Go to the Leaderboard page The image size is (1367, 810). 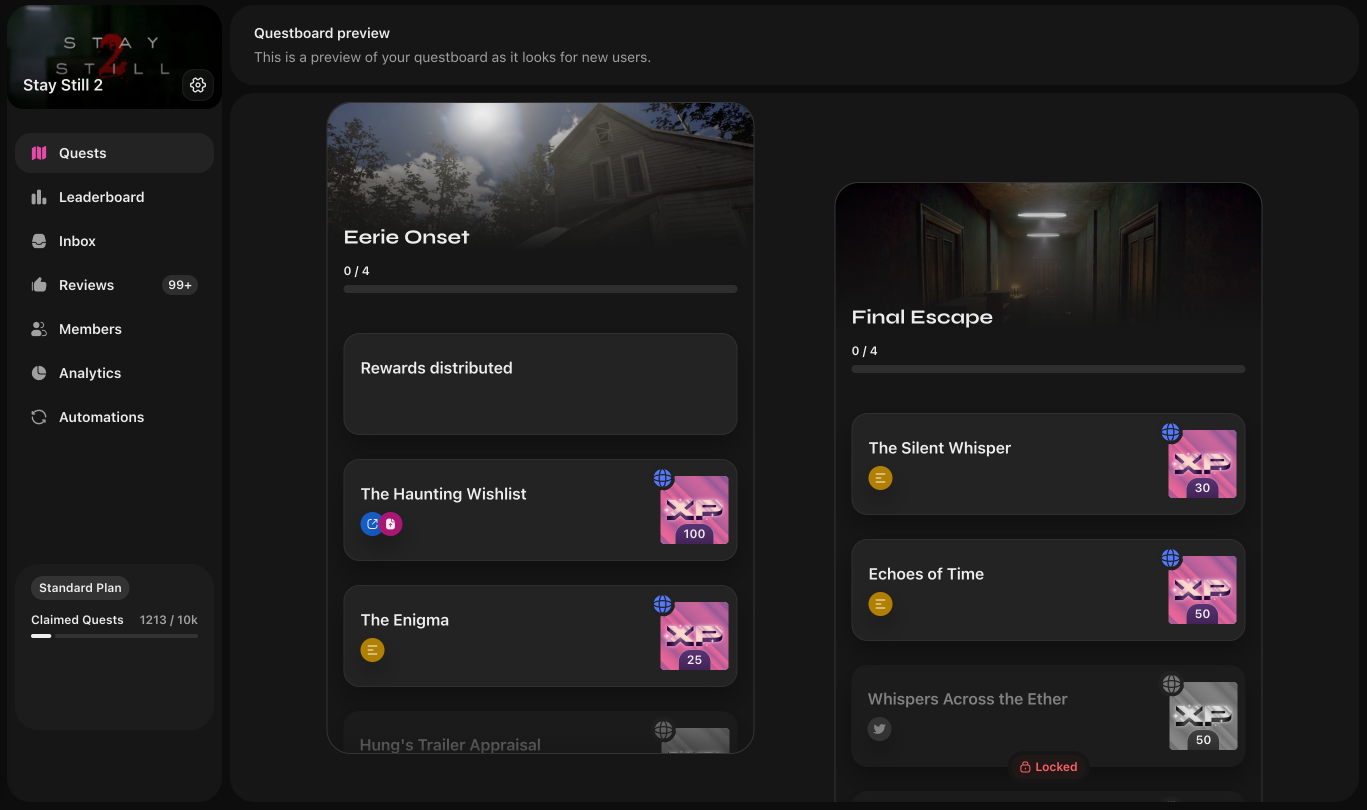click(114, 197)
